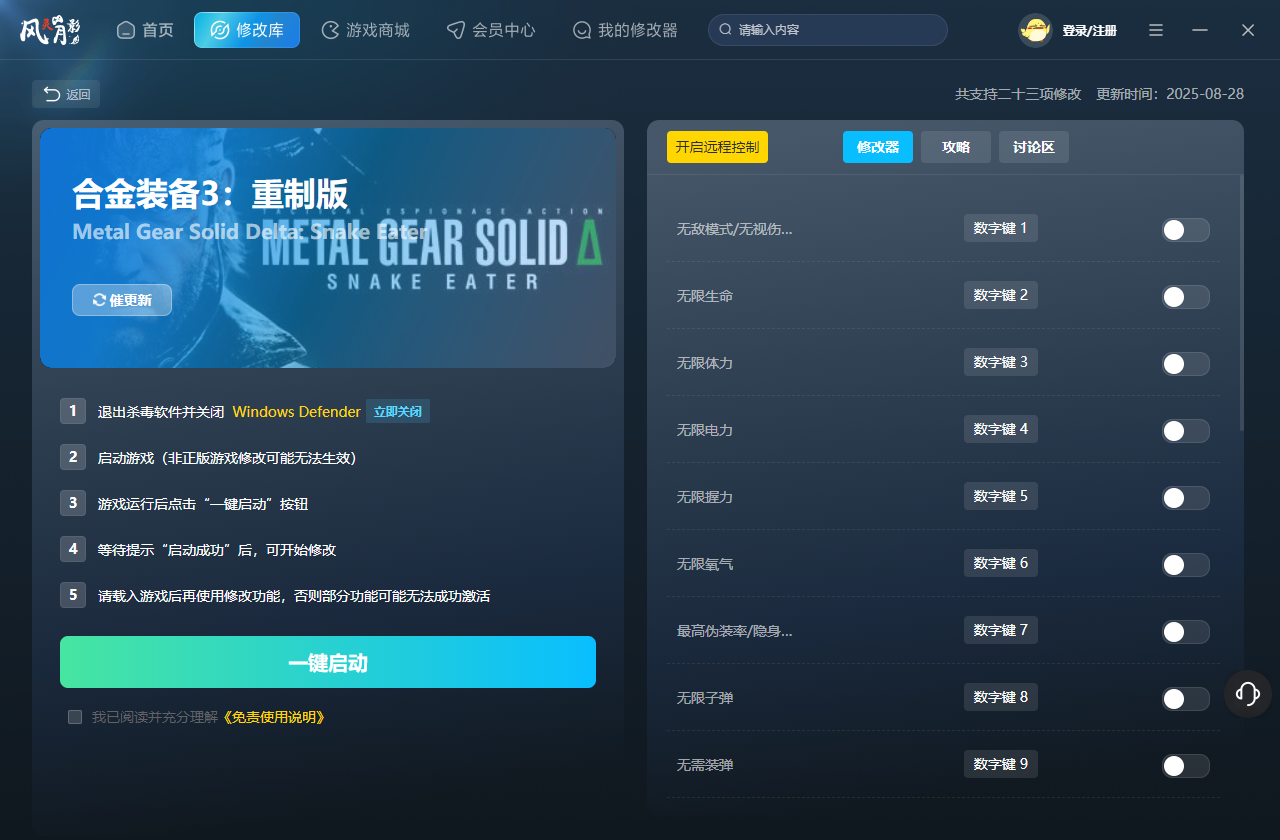Open 我的修改器 tab

pyautogui.click(x=625, y=30)
